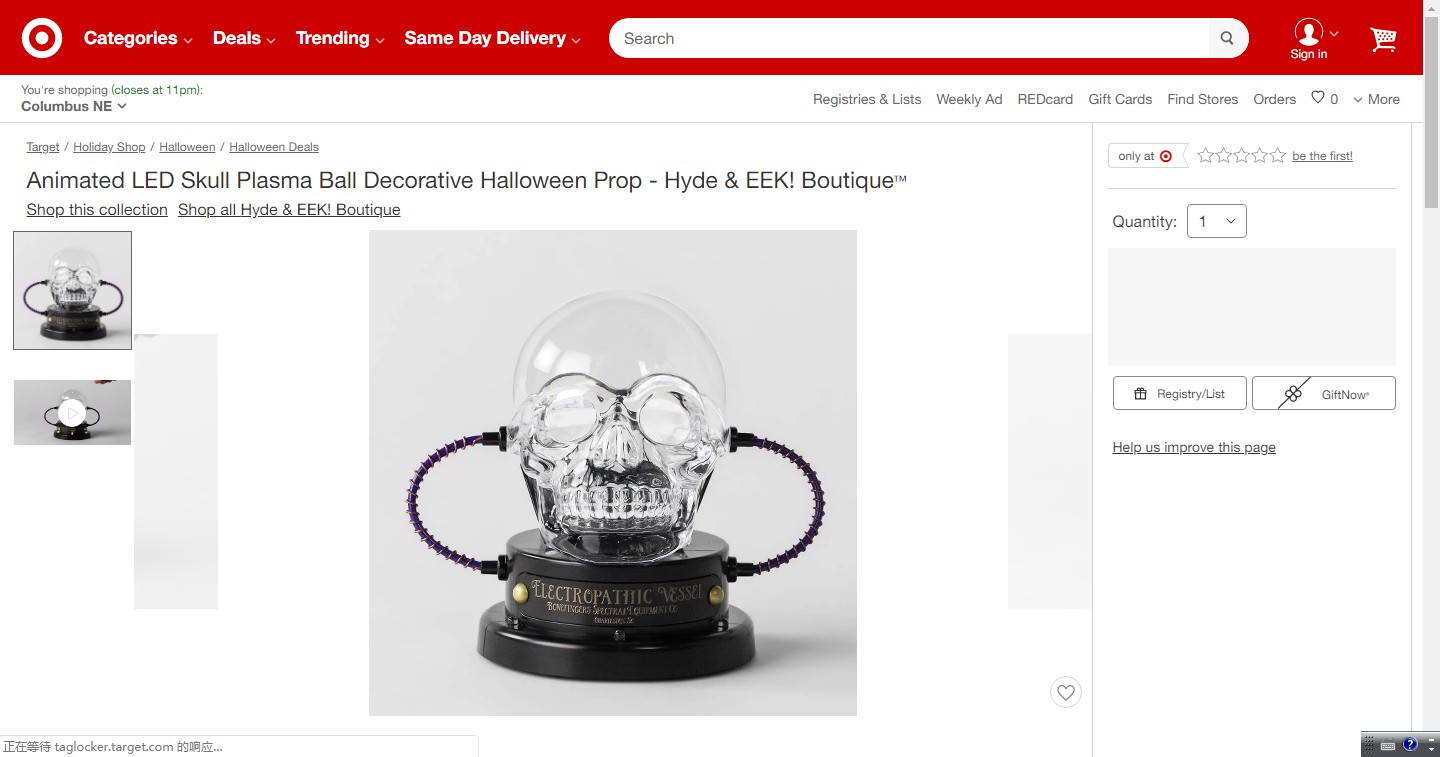Image resolution: width=1440 pixels, height=757 pixels.
Task: Open the Weekly Ad link
Action: point(969,99)
